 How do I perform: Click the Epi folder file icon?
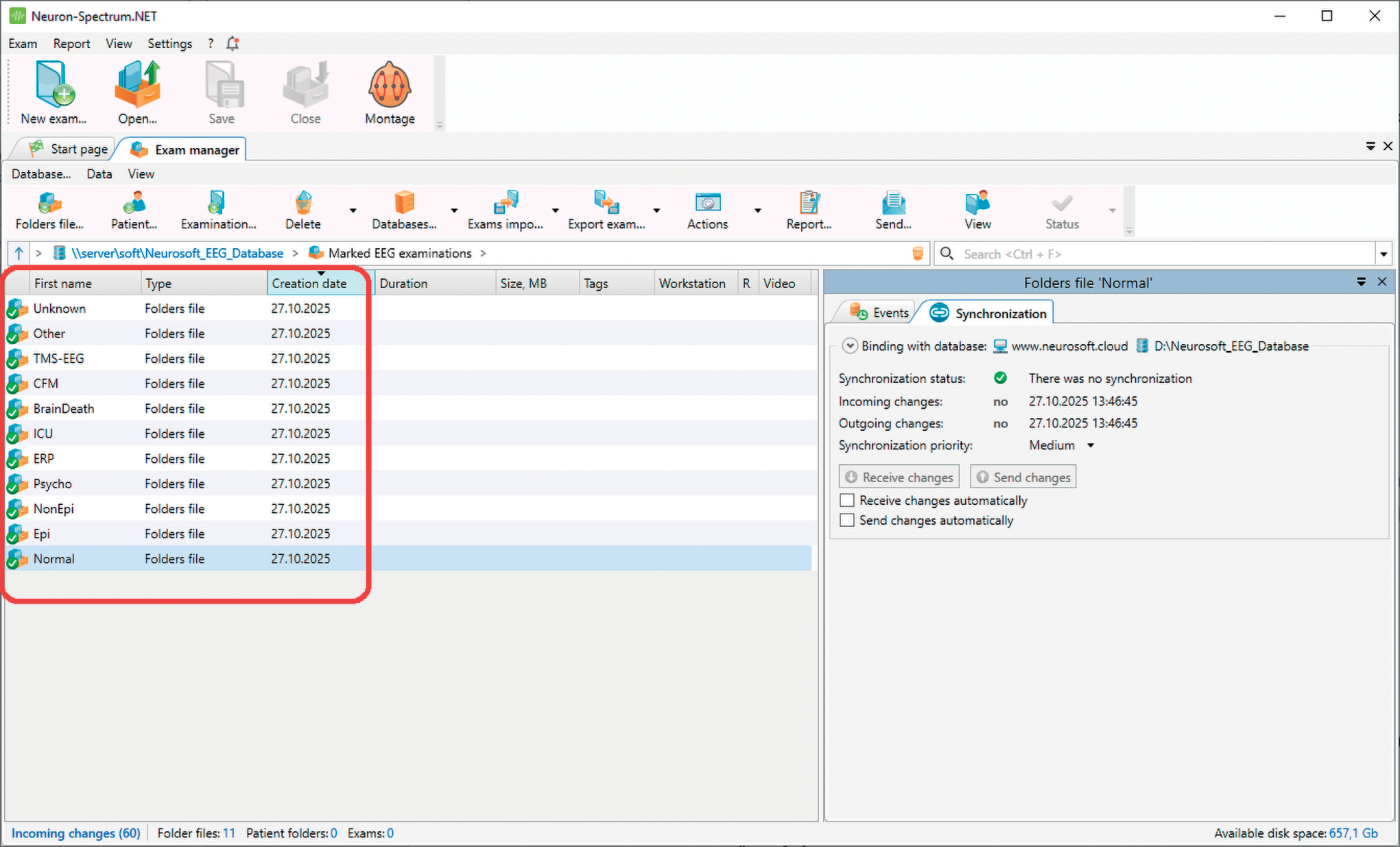coord(16,535)
